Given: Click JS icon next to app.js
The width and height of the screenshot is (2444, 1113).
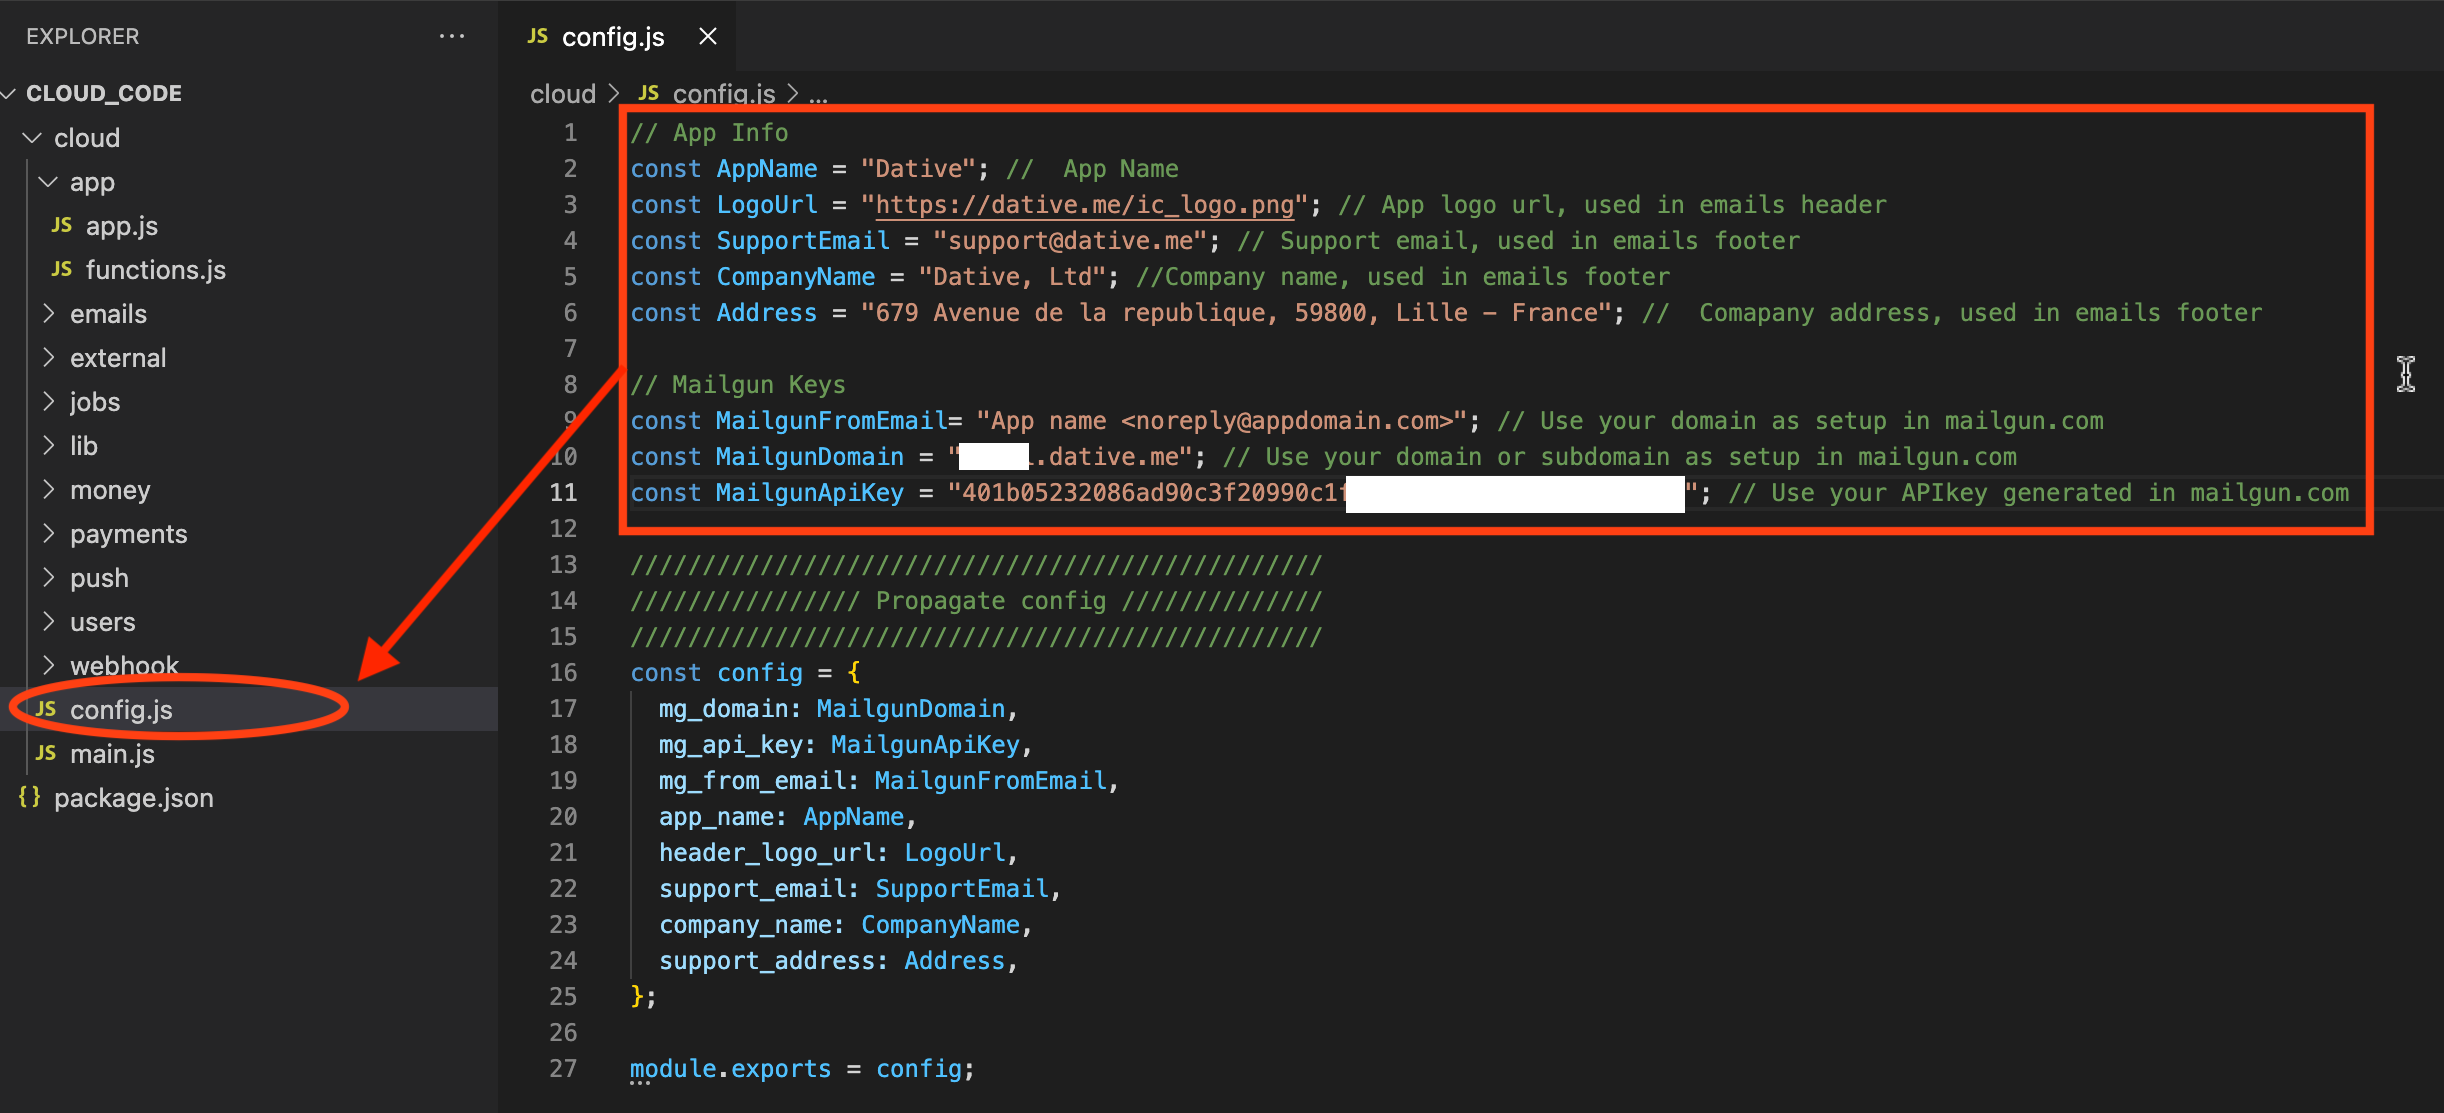Looking at the screenshot, I should click(x=62, y=226).
